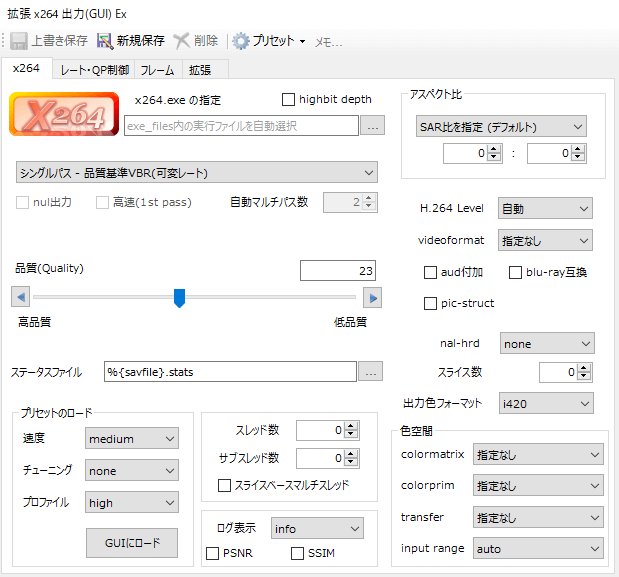Open the プリセット gear menu
The width and height of the screenshot is (619, 577).
(269, 41)
